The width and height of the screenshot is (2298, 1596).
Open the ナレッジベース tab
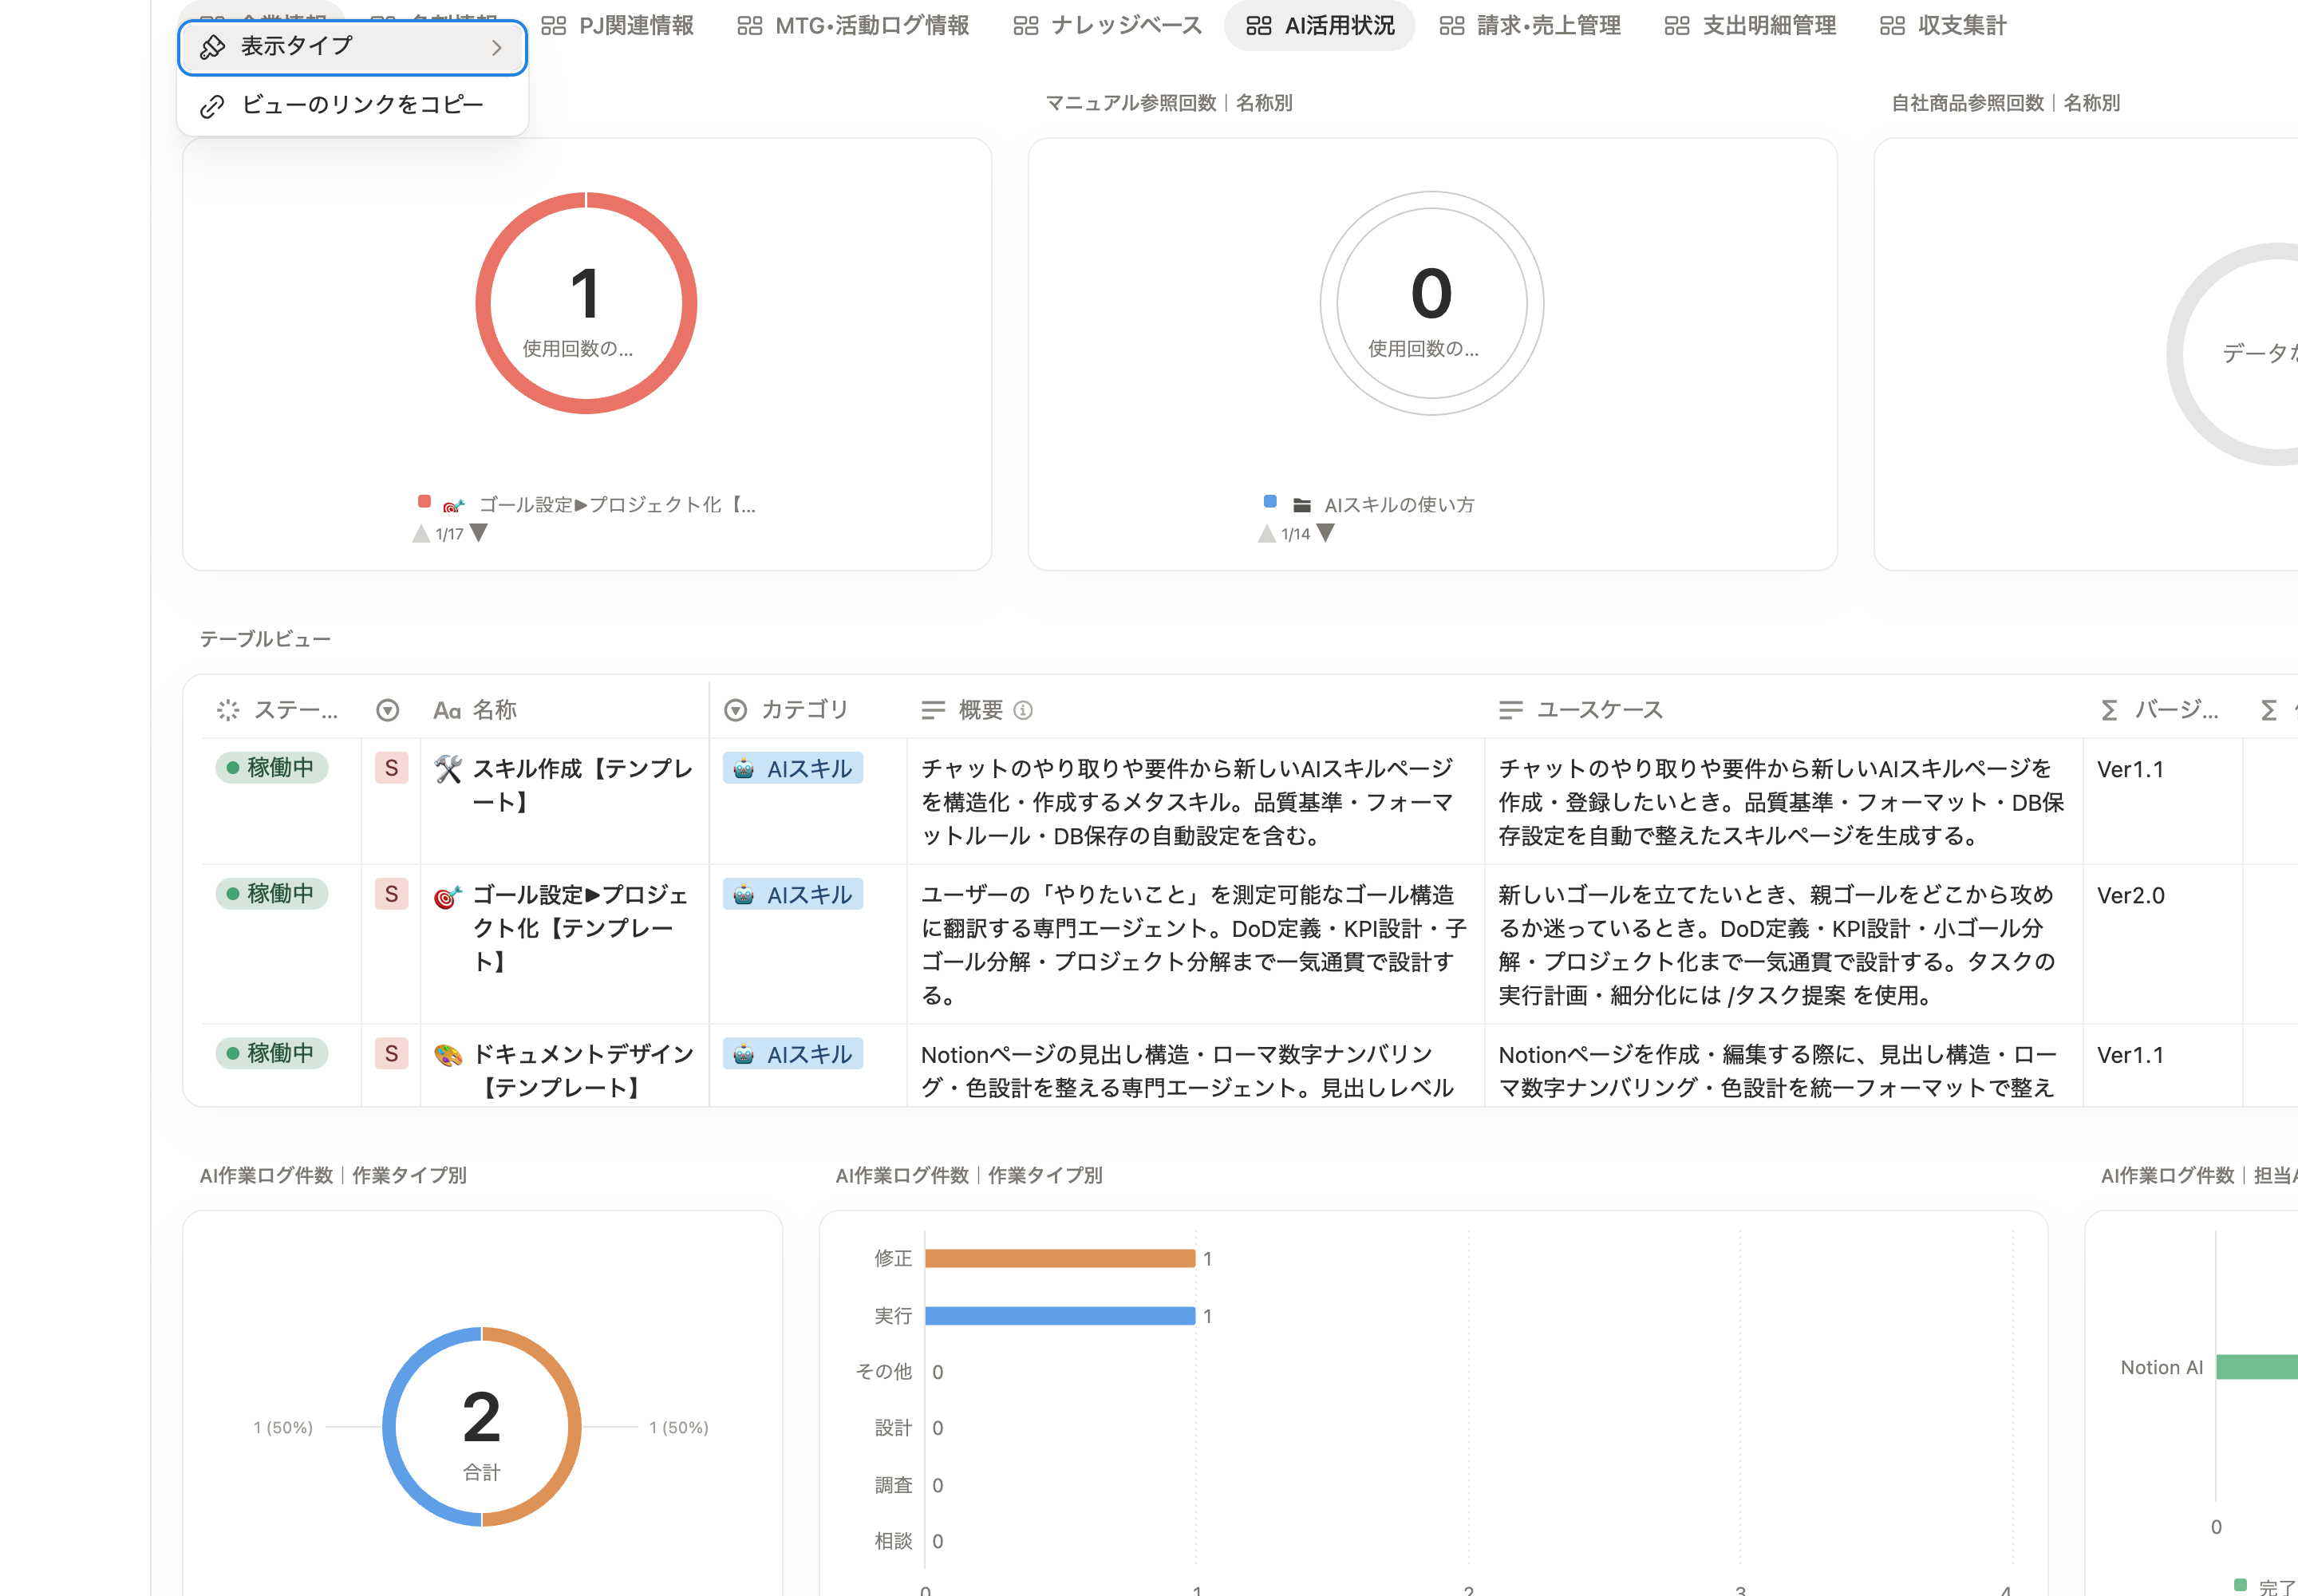[x=1107, y=26]
